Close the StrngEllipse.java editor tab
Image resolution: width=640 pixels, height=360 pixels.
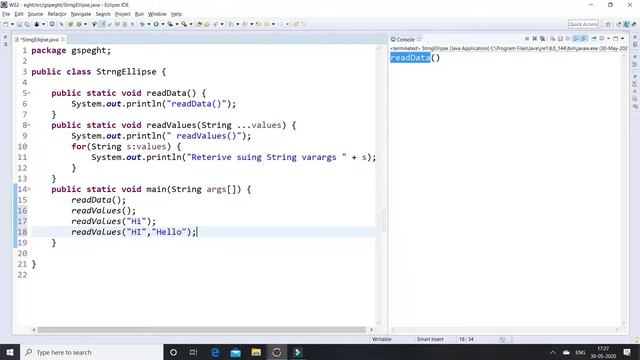pyautogui.click(x=63, y=39)
